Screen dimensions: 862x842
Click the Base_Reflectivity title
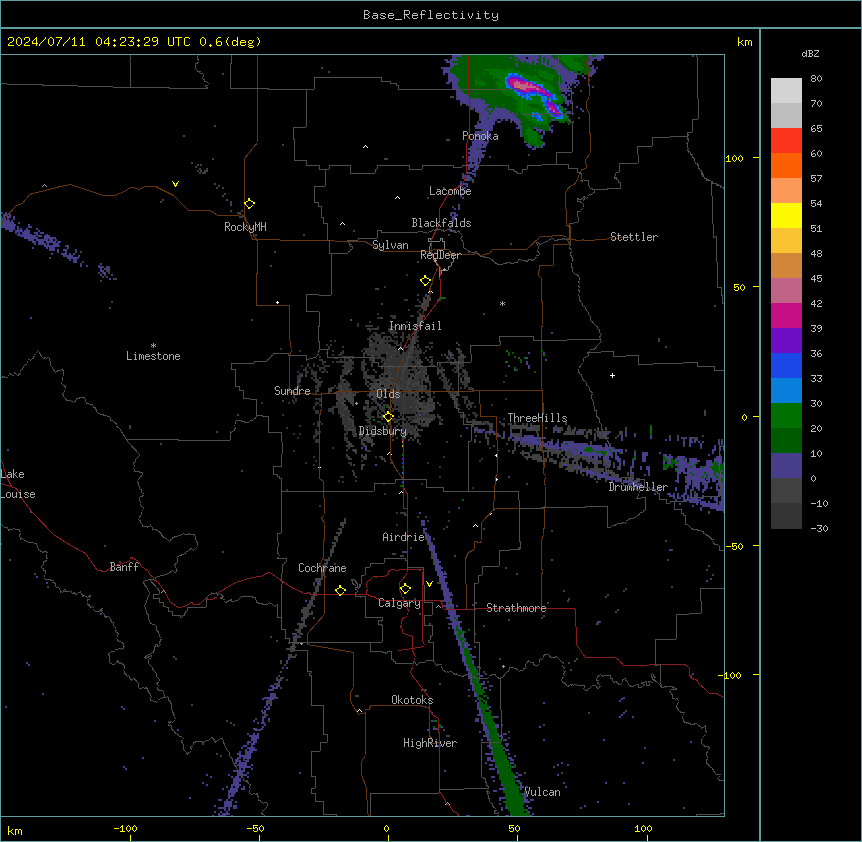[x=431, y=15]
